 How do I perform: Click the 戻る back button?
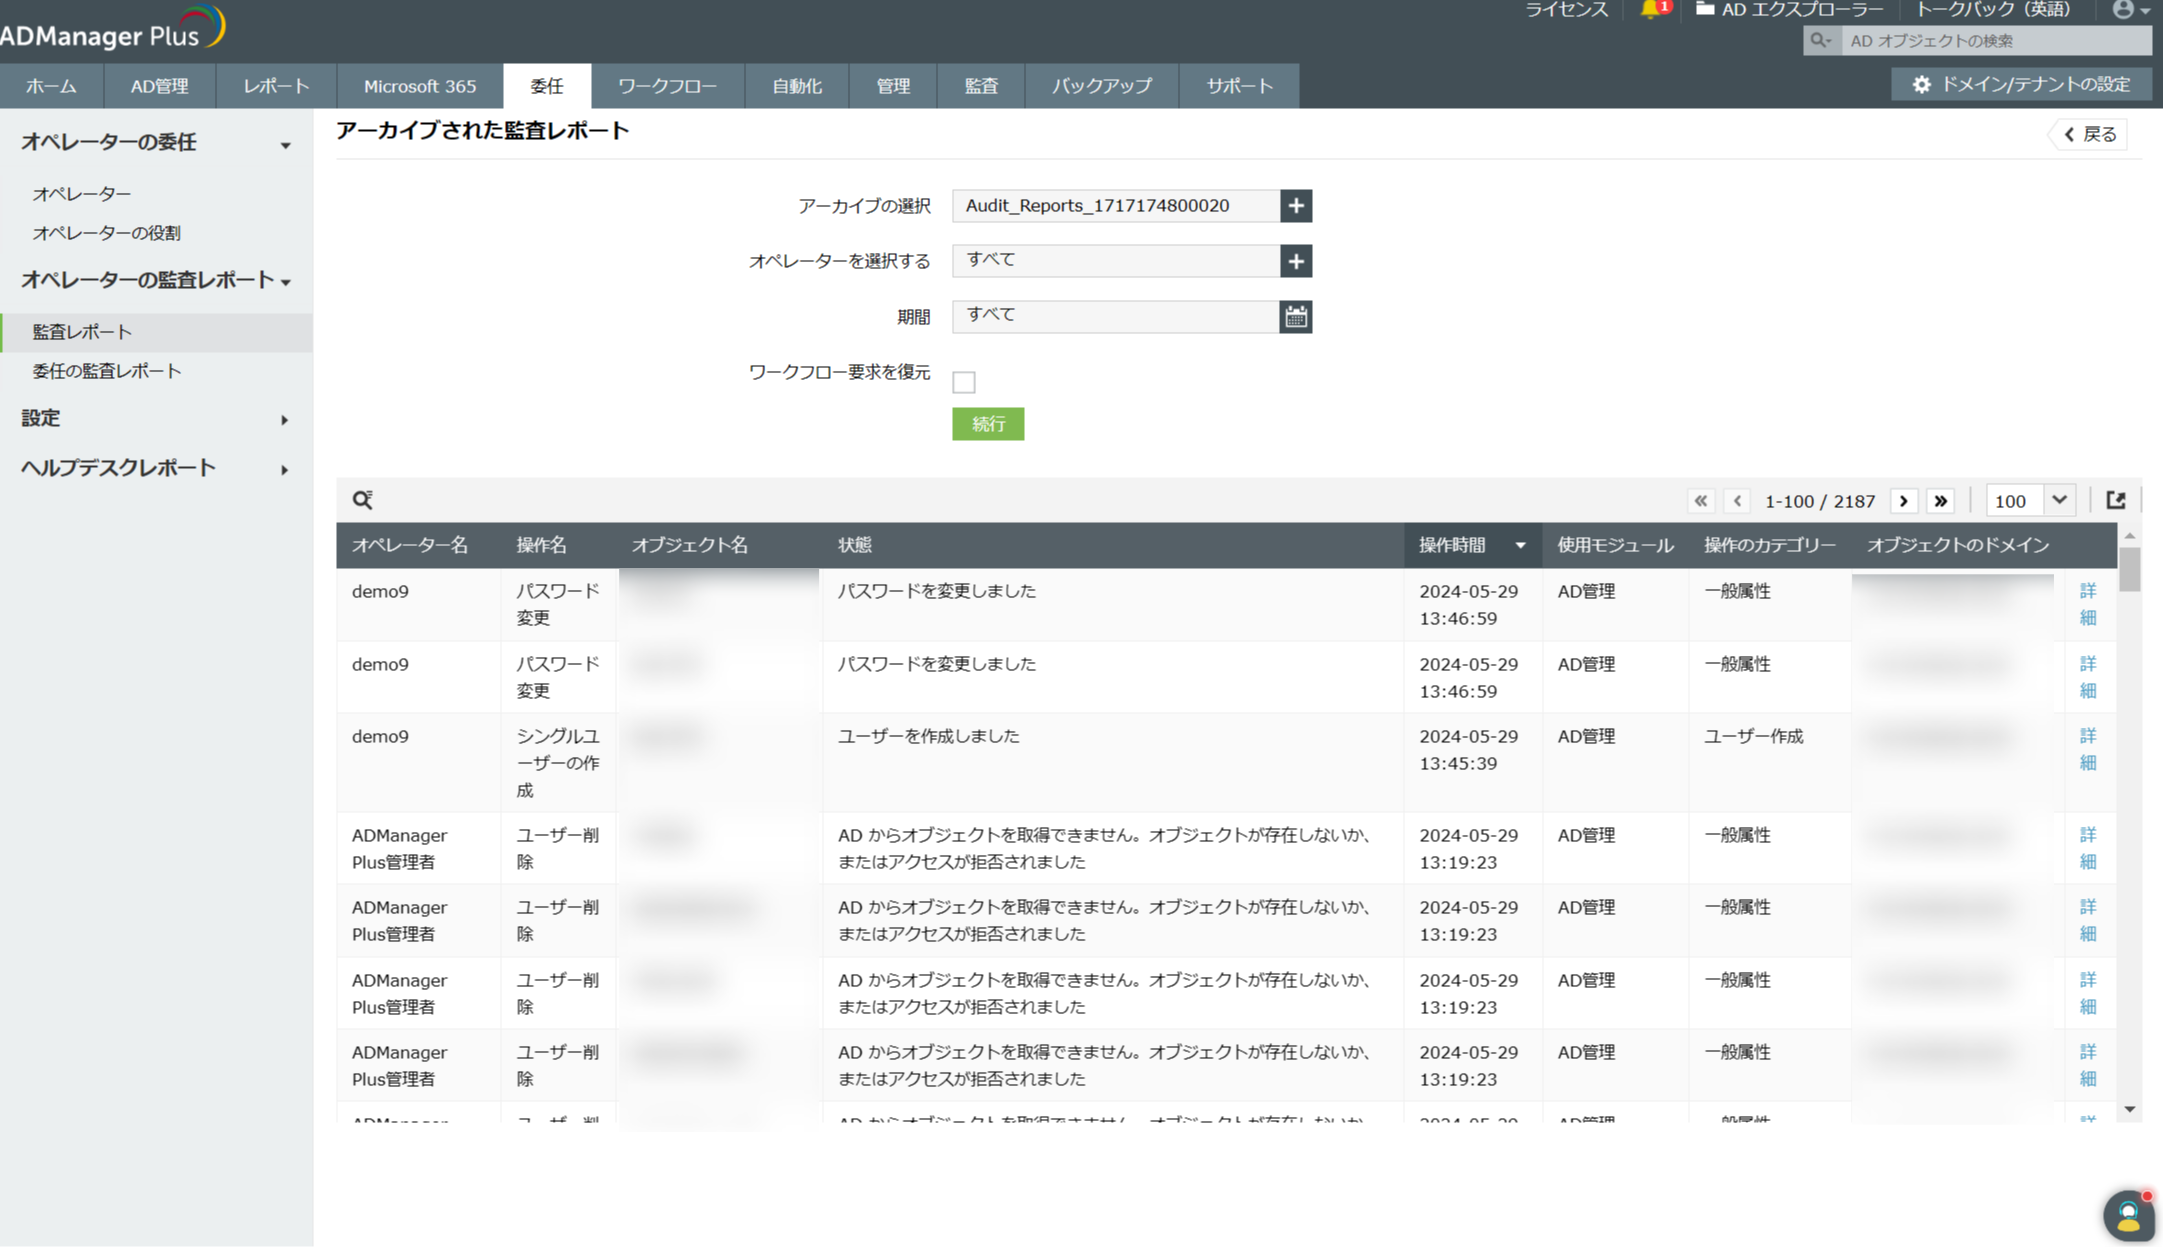click(2091, 135)
